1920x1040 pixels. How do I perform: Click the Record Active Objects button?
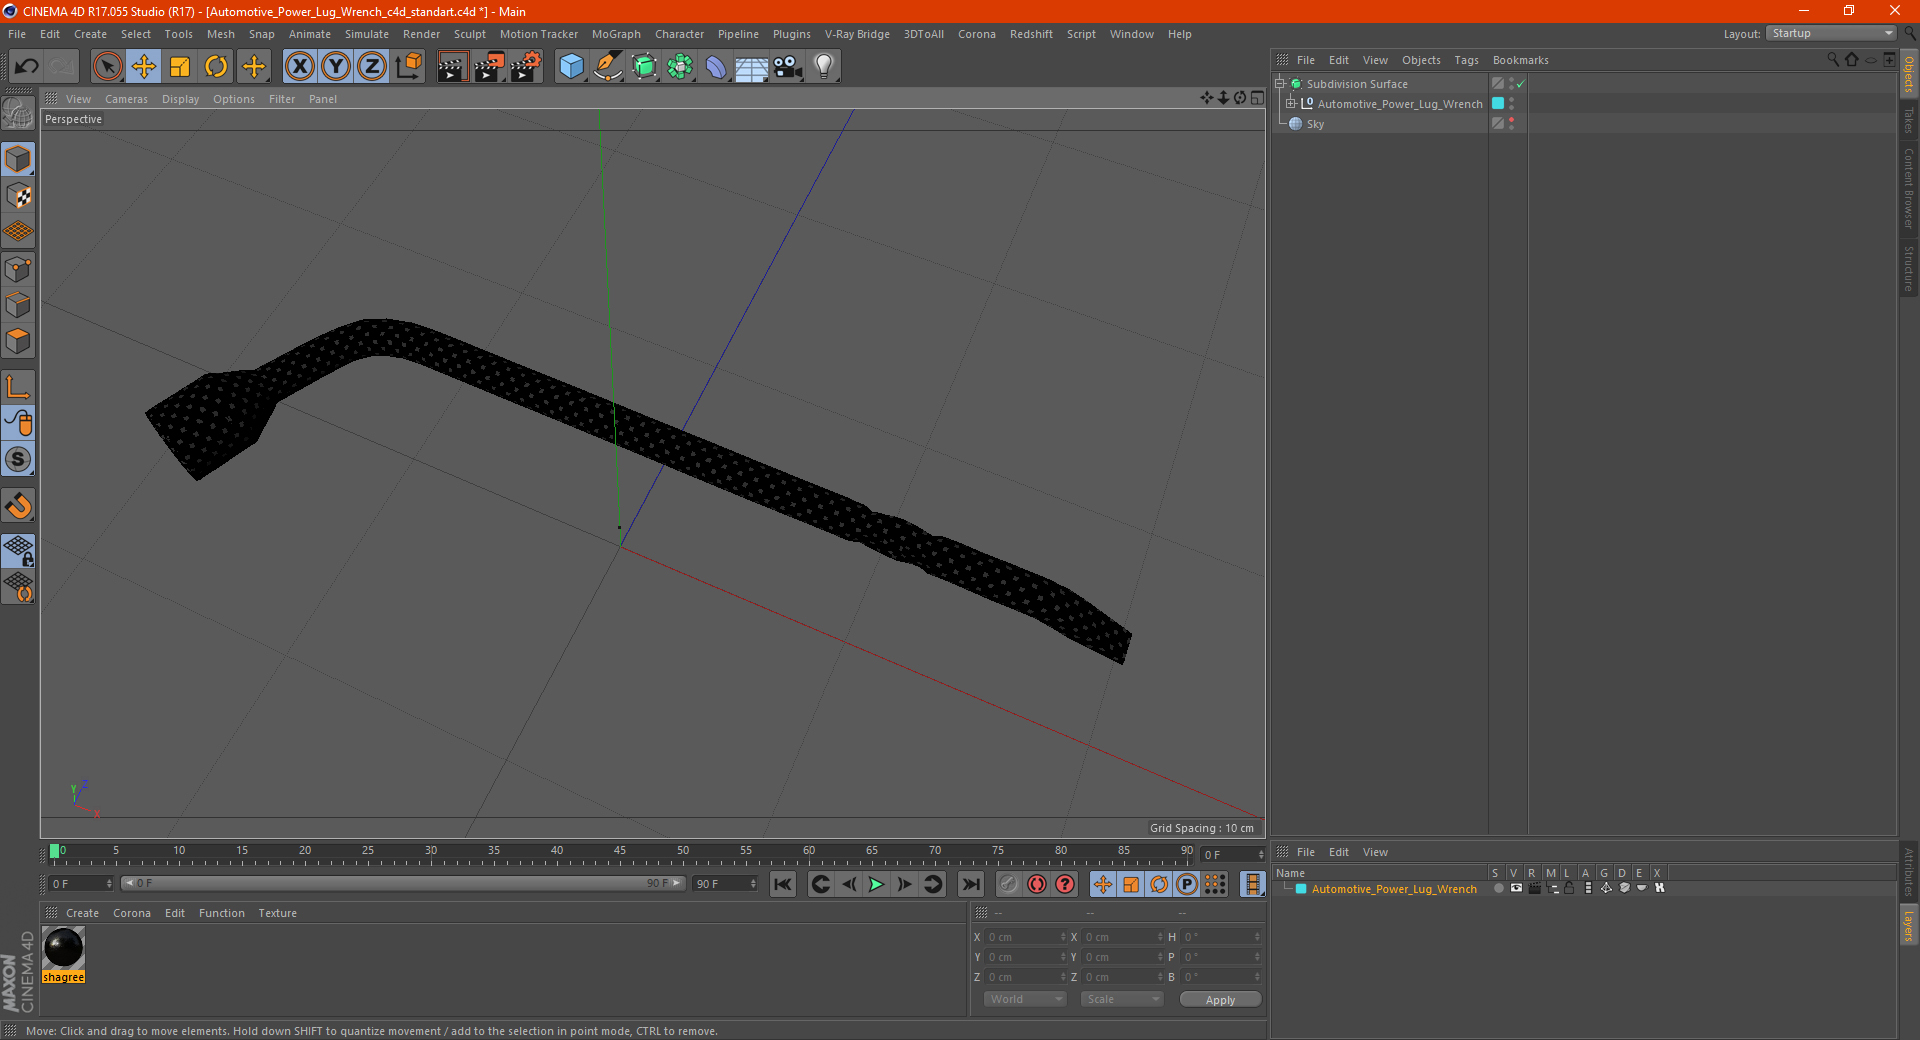coord(1009,884)
